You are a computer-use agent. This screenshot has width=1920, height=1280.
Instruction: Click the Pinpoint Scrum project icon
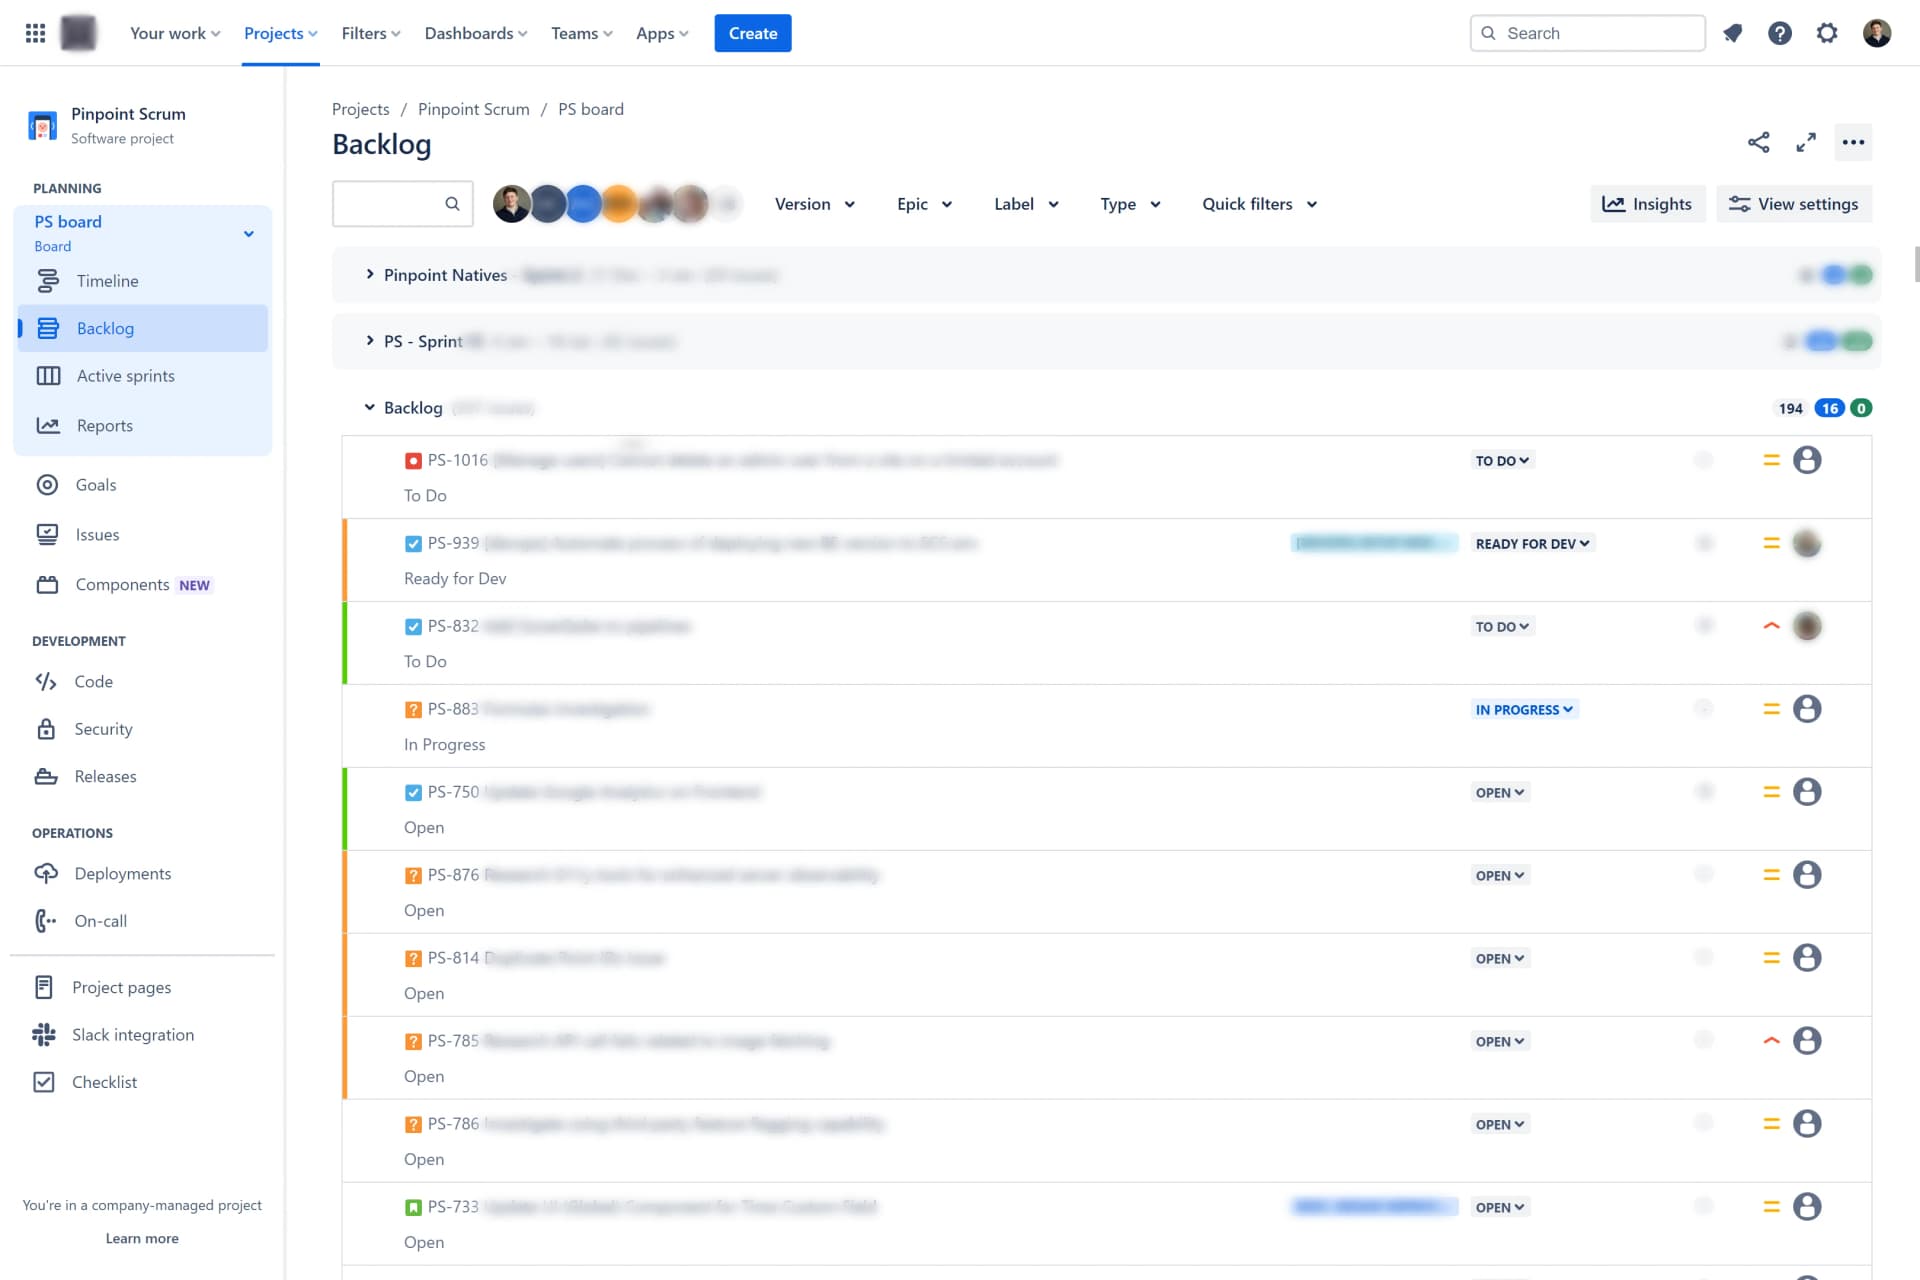click(x=42, y=125)
